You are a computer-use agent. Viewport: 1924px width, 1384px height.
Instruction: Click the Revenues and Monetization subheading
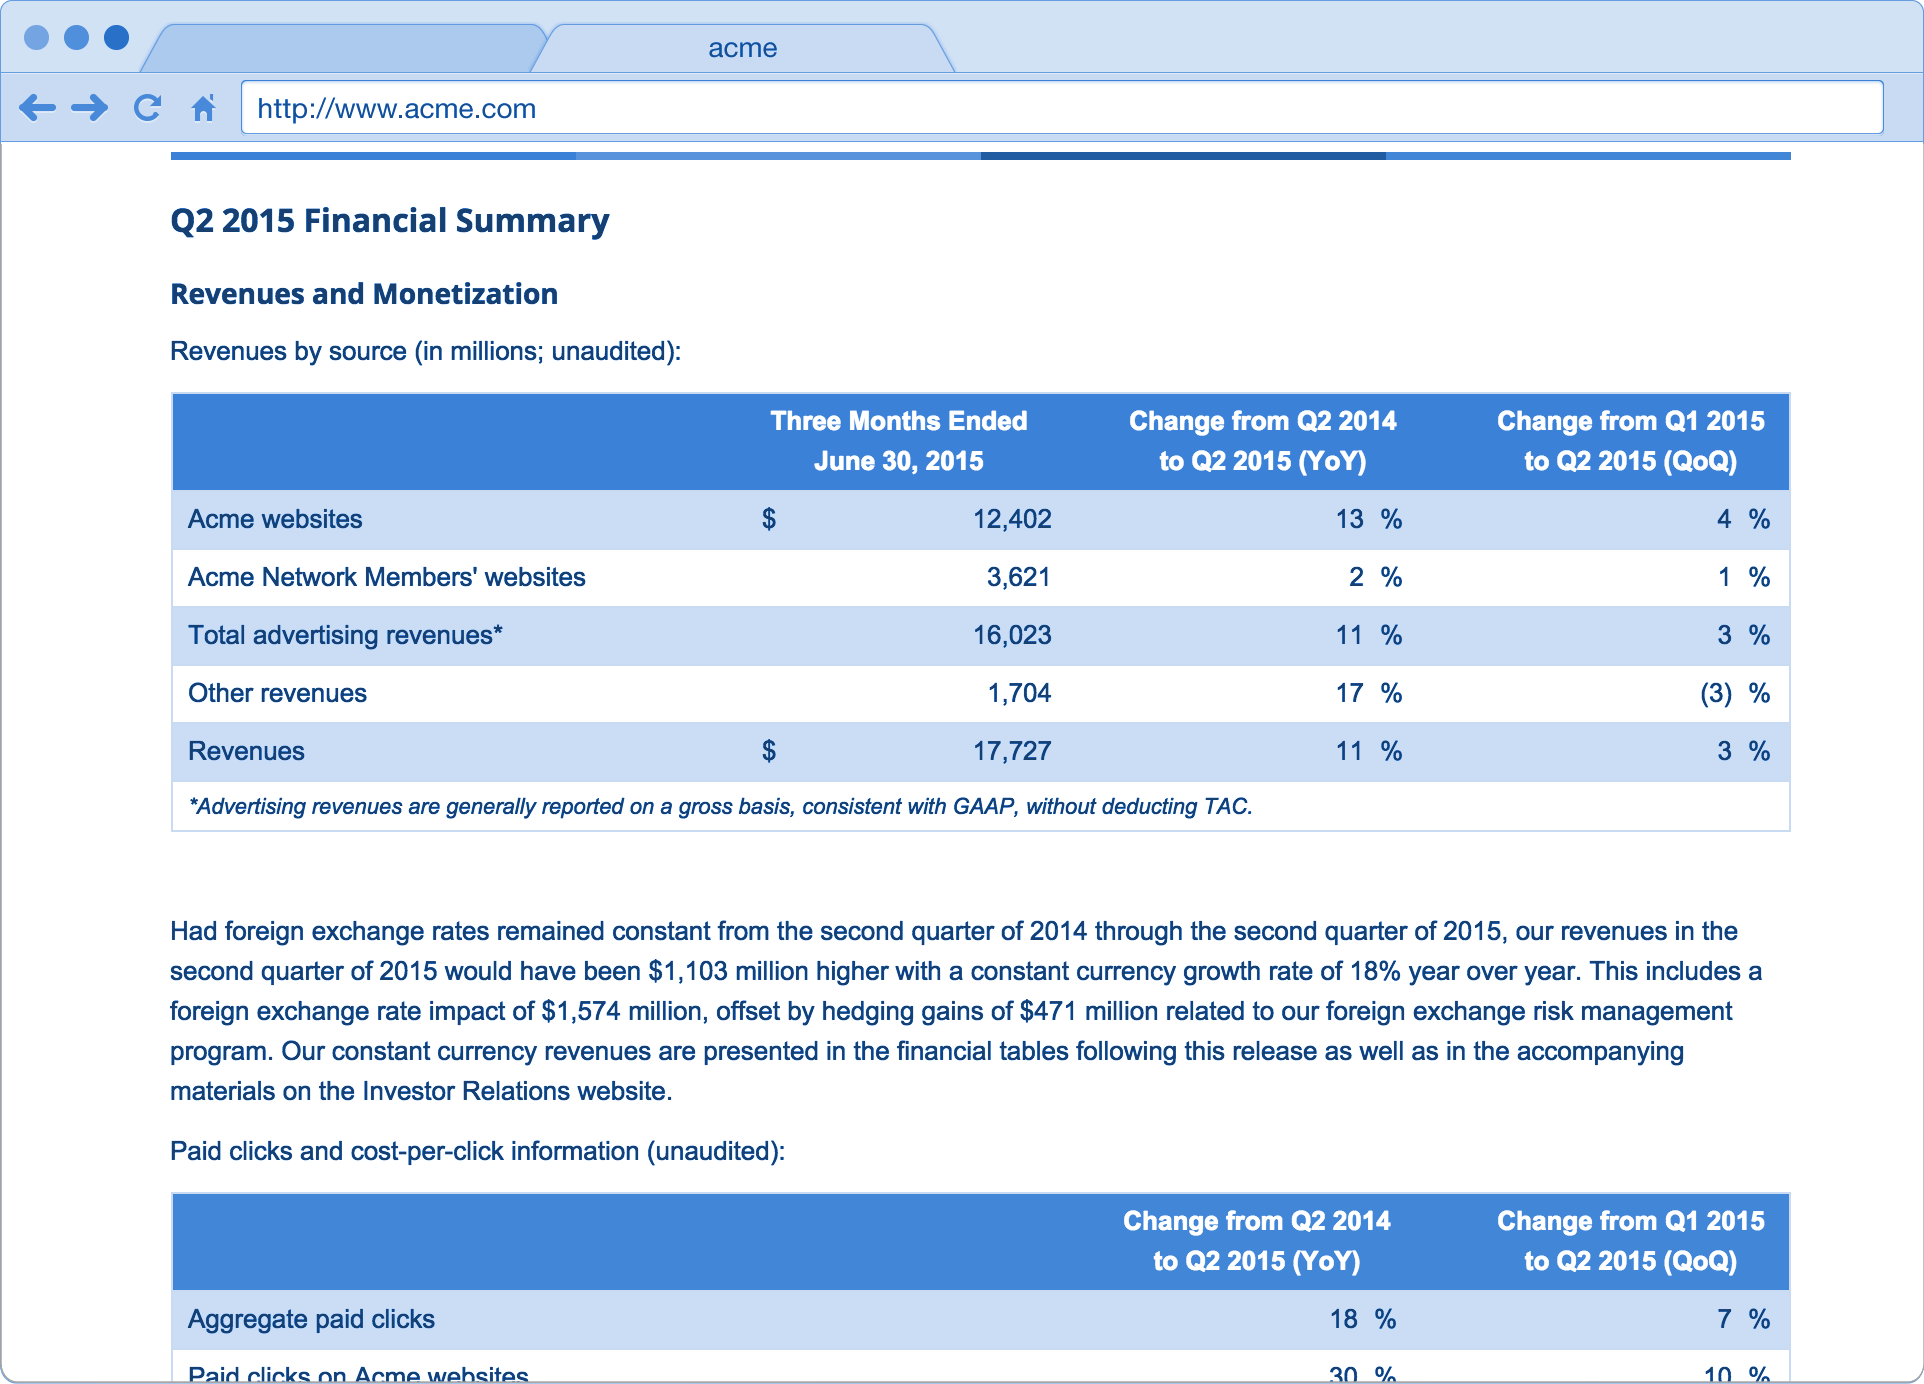364,294
